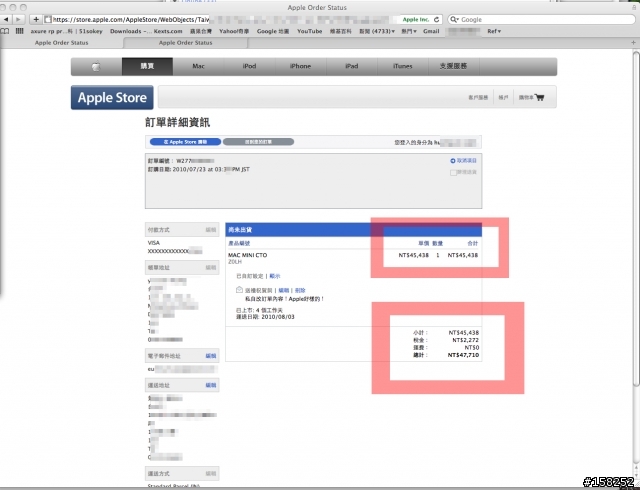Open the Gmail bookmark
Screen dimensions: 640x490
pyautogui.click(x=431, y=31)
